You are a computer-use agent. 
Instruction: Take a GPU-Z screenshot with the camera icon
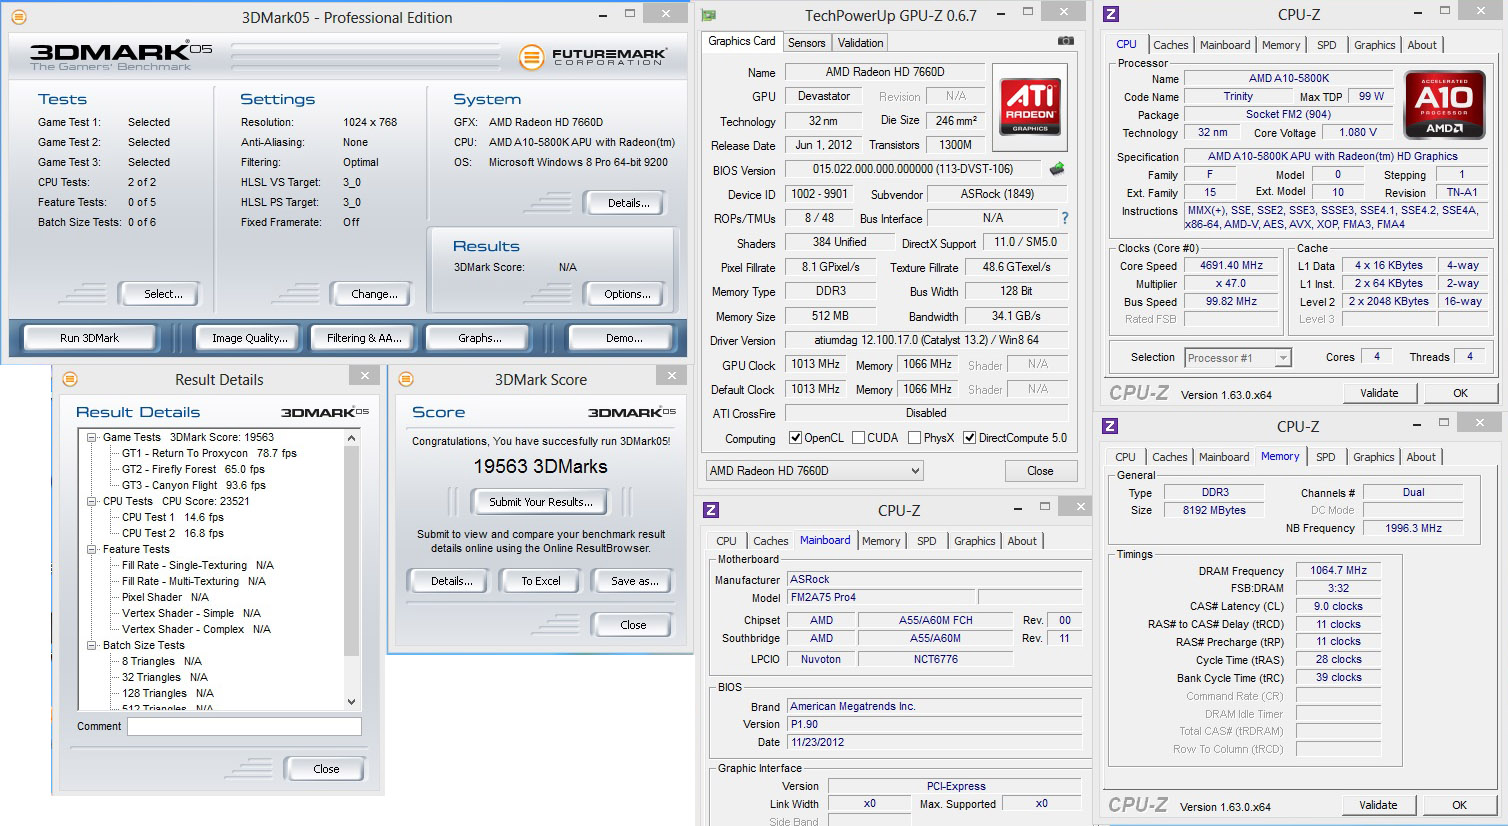click(x=1066, y=41)
